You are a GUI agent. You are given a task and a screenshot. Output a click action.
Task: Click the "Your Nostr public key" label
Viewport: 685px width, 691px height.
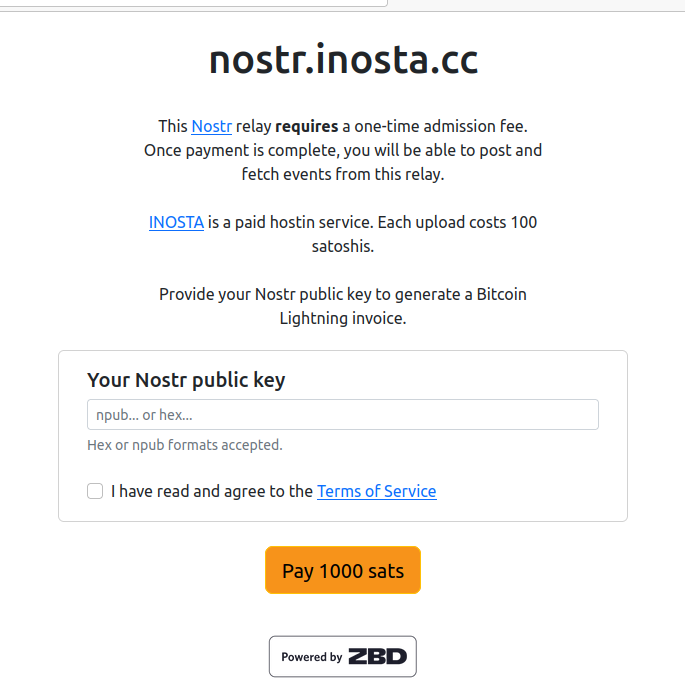click(x=186, y=380)
